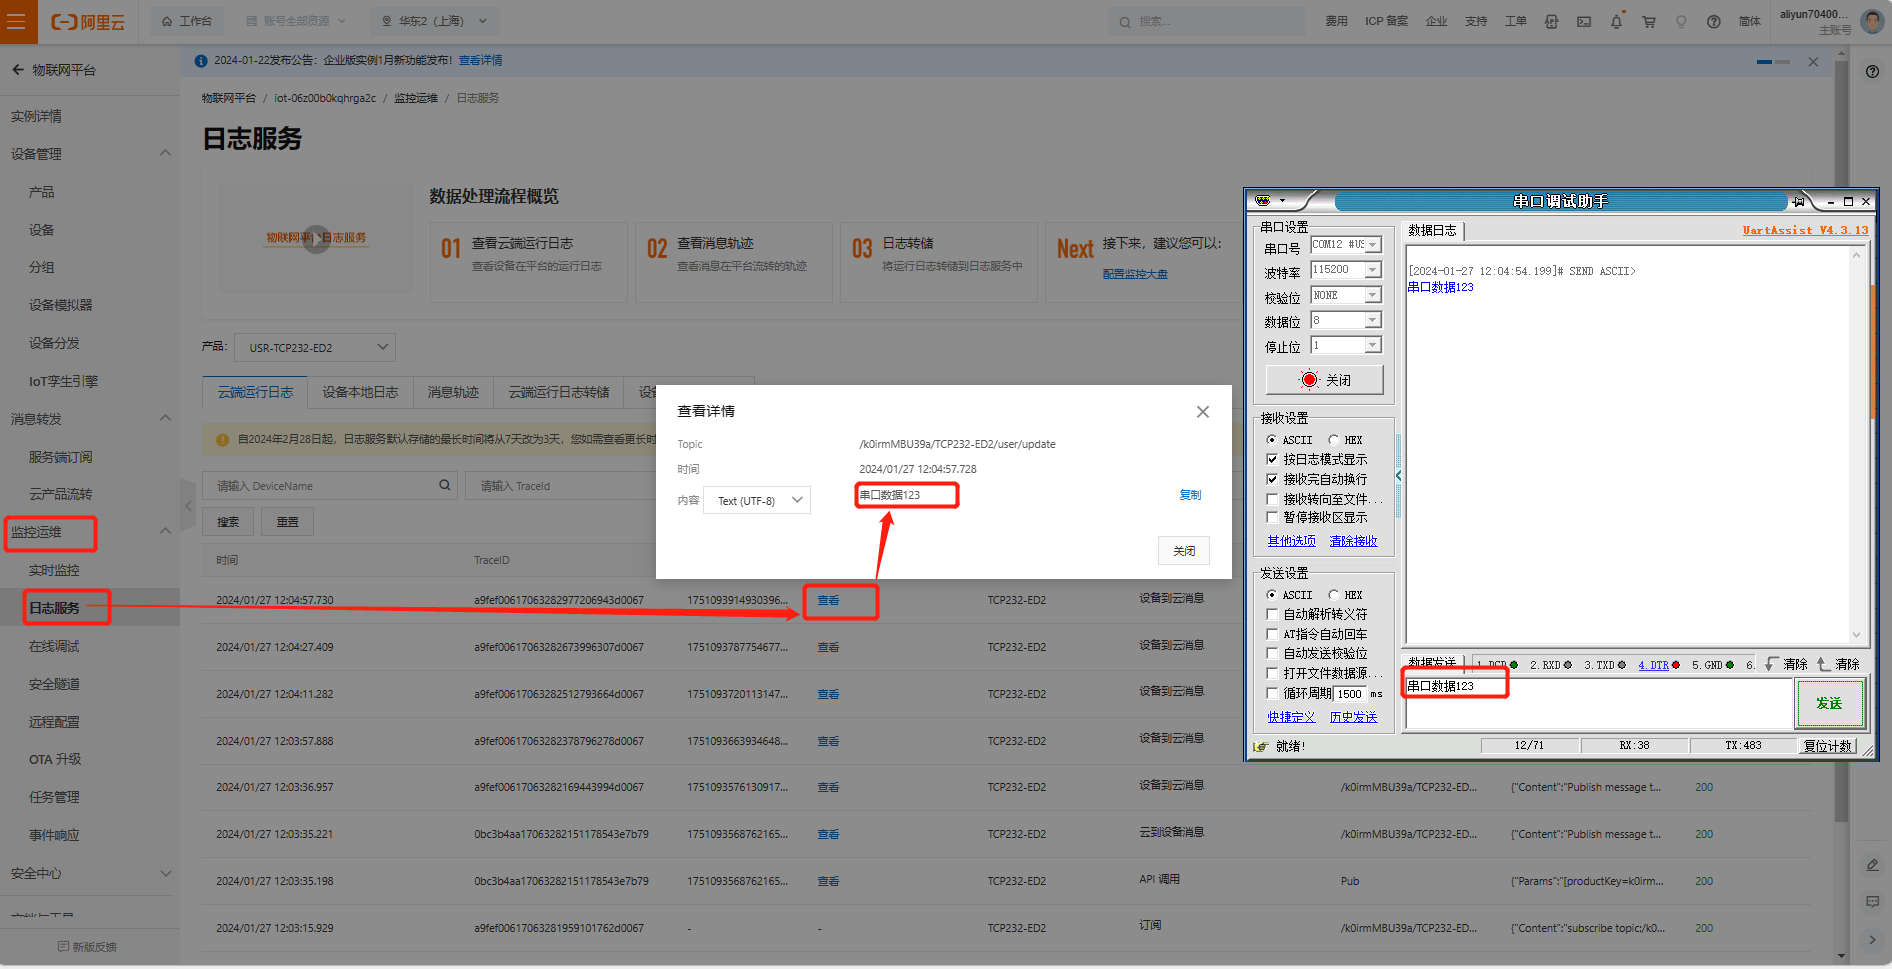This screenshot has height=969, width=1892.
Task: Switch to the 设备本地日志 tab
Action: 360,392
